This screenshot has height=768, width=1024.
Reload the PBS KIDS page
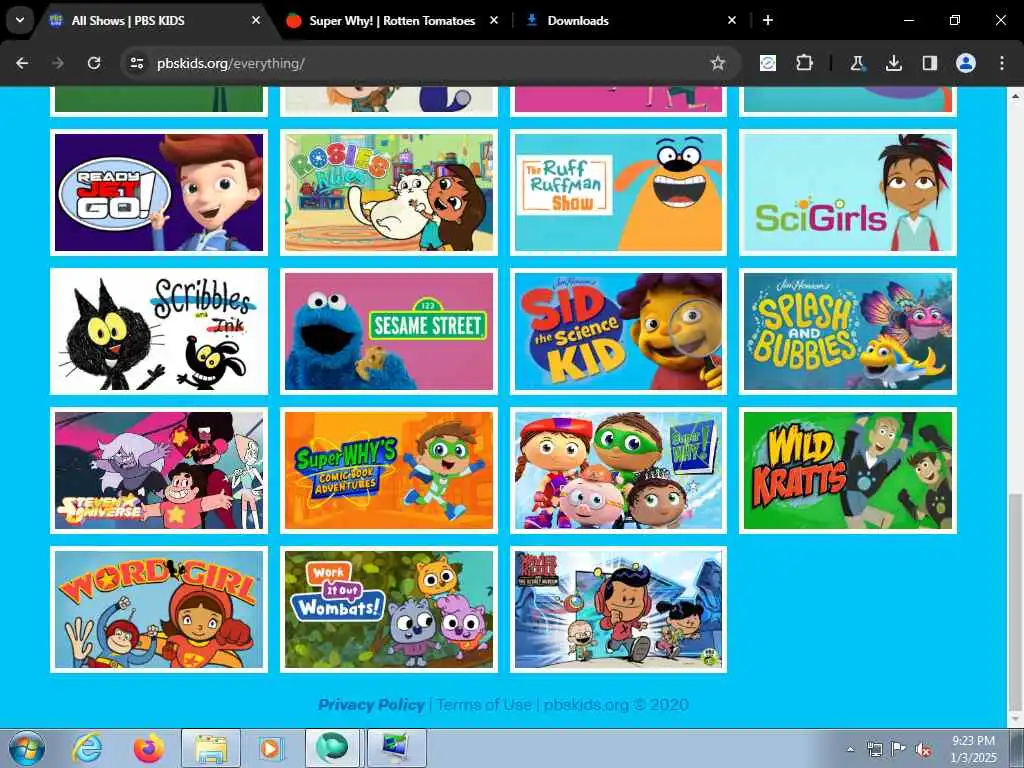(x=94, y=63)
